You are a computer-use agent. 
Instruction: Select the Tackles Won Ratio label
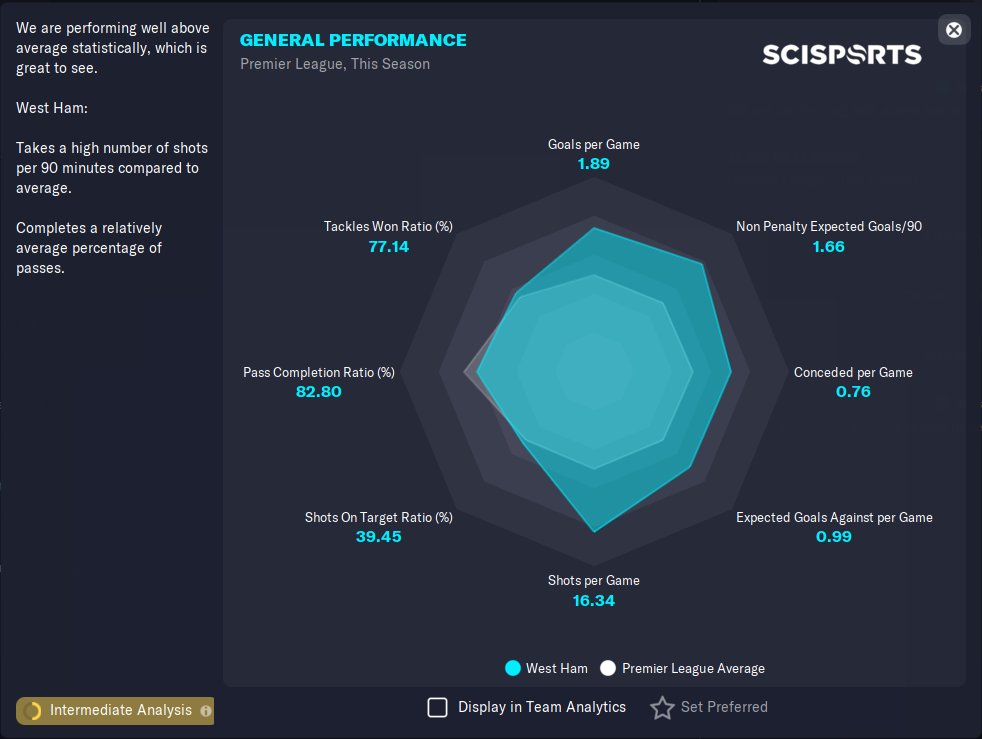coord(388,226)
